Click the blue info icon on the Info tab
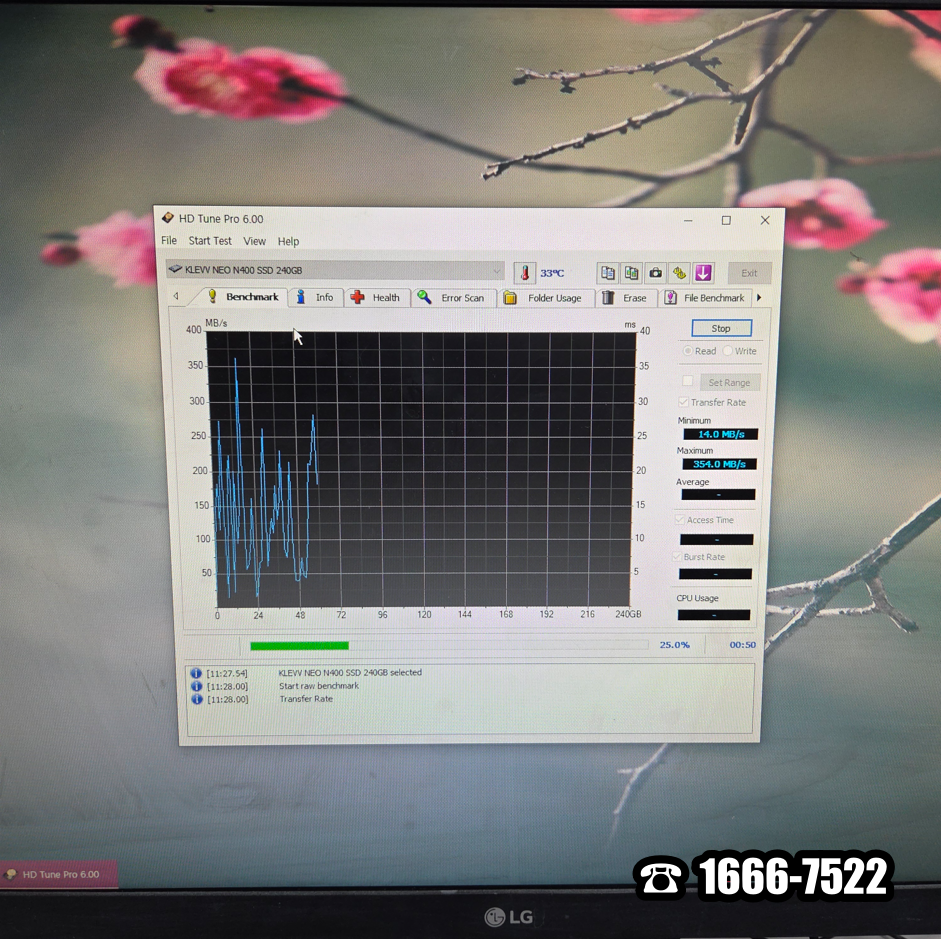941x939 pixels. (x=301, y=297)
